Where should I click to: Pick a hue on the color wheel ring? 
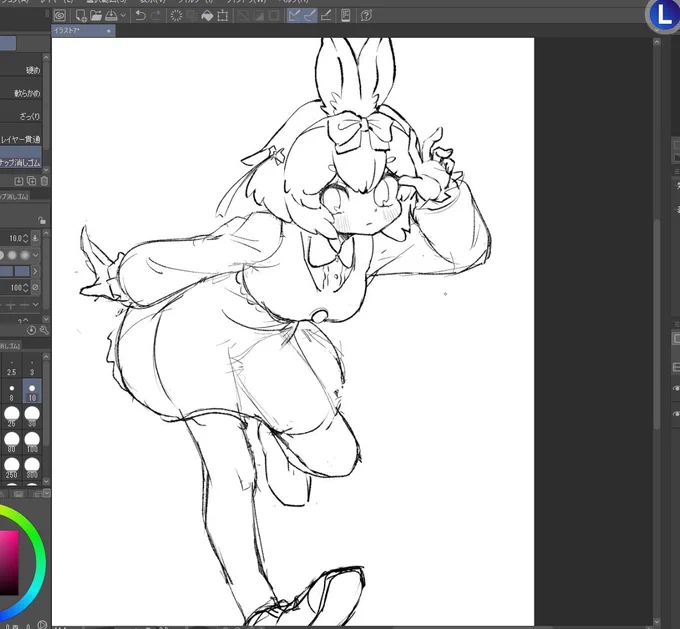40,560
